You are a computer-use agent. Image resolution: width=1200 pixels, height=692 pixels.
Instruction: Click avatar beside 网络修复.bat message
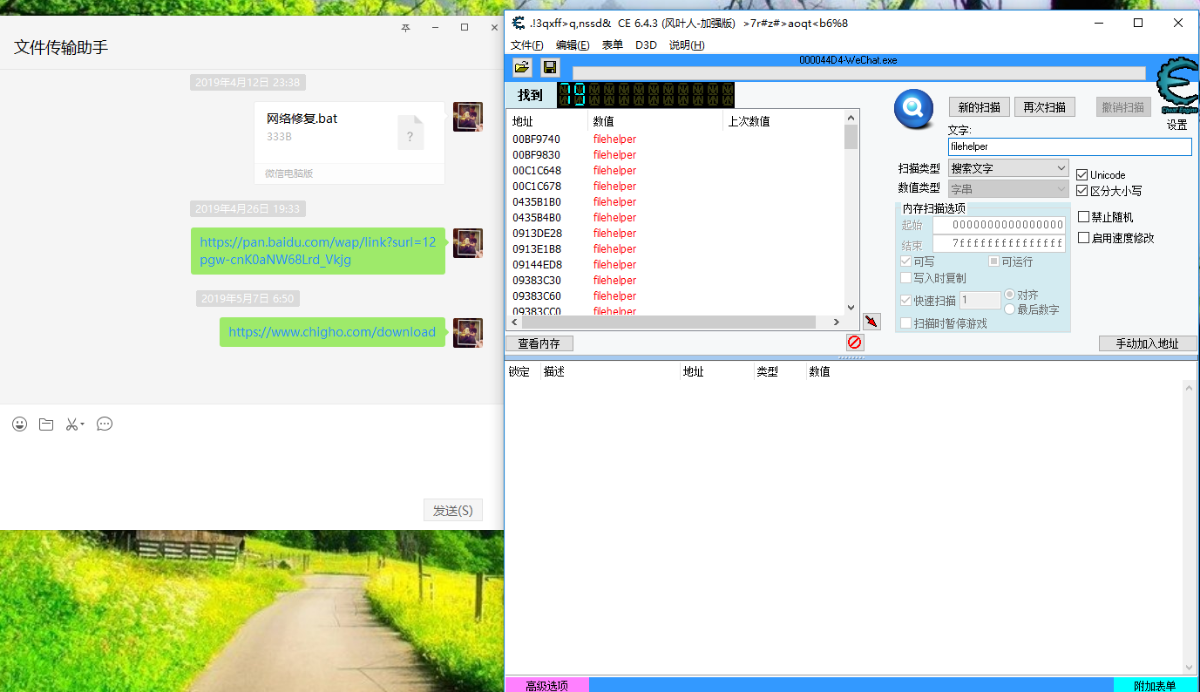468,117
